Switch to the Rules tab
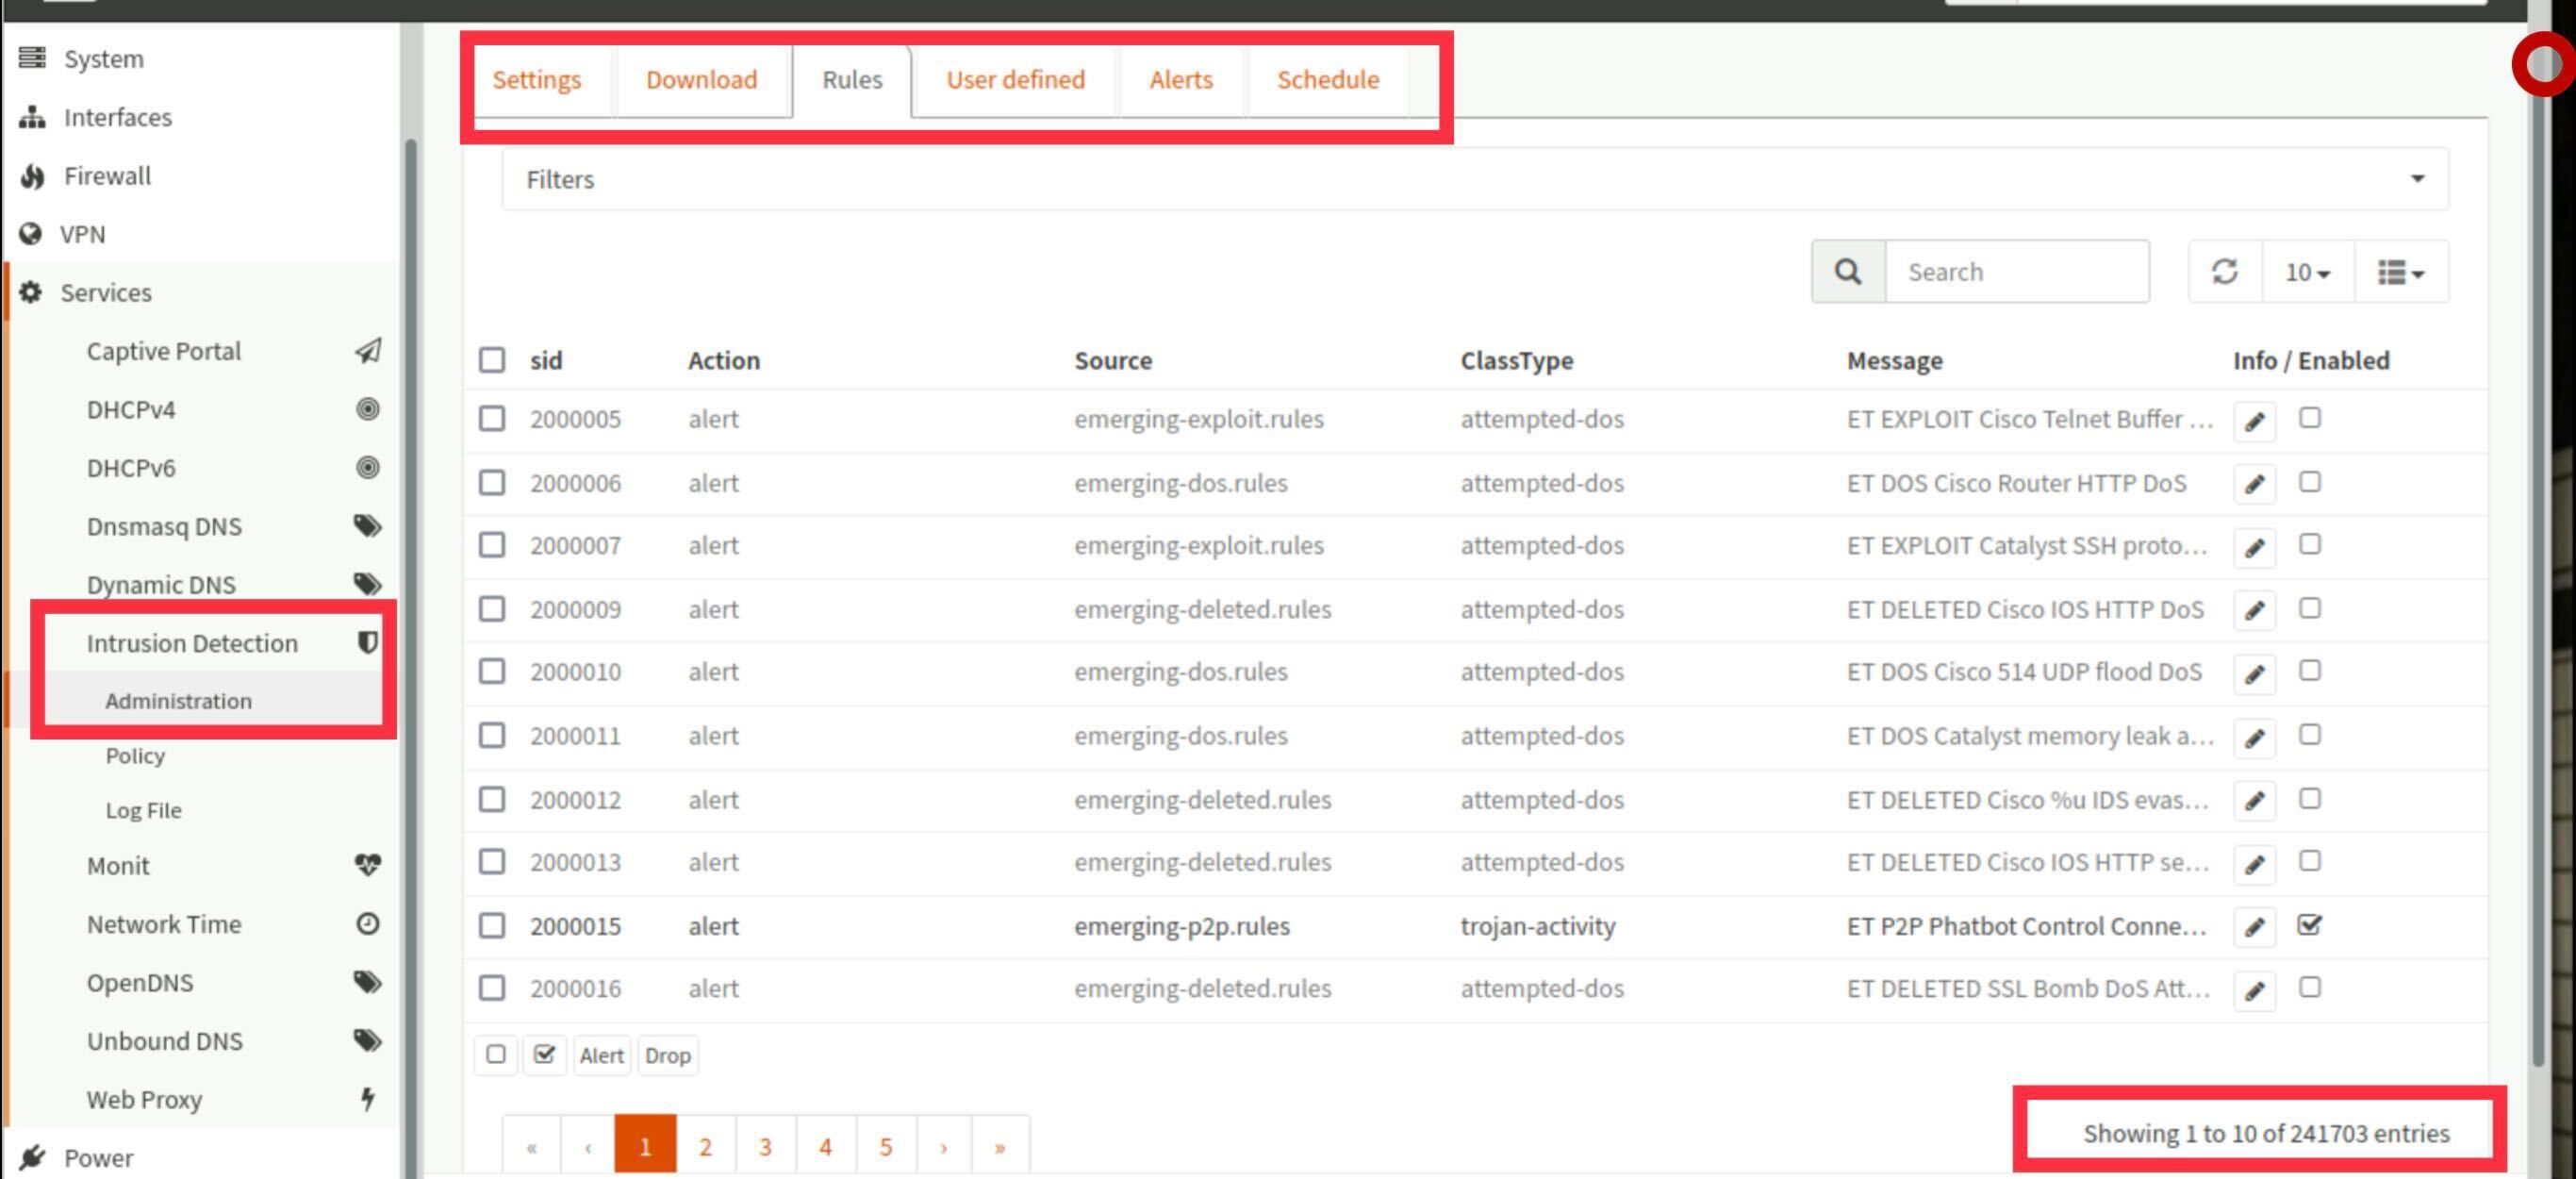Image resolution: width=2576 pixels, height=1179 pixels. coord(852,80)
